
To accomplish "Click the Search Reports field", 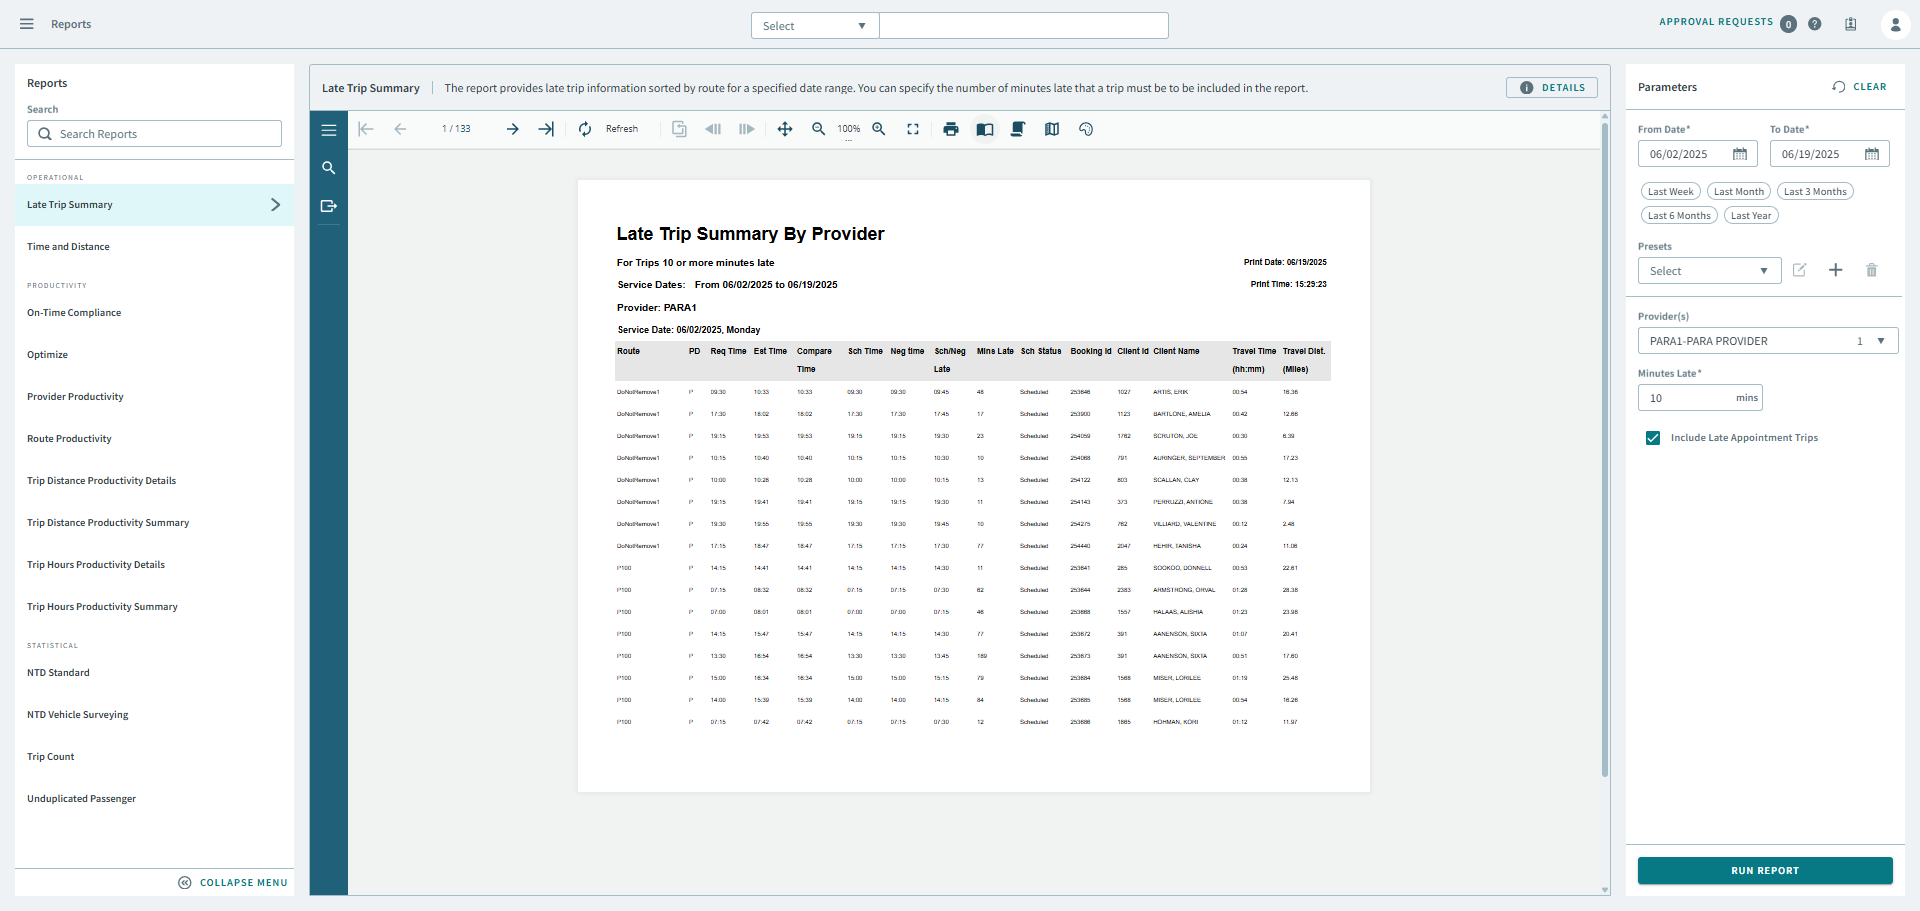I will pos(154,134).
